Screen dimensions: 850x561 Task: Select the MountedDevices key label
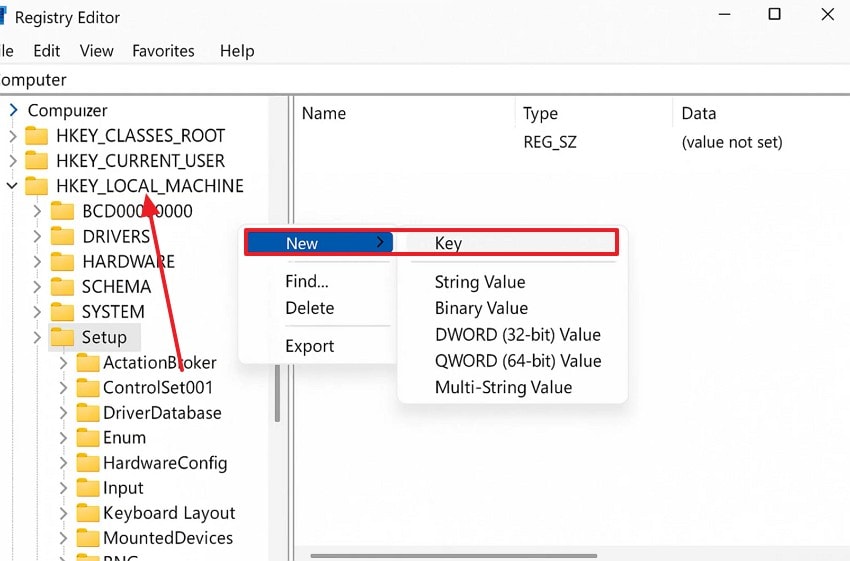click(168, 538)
